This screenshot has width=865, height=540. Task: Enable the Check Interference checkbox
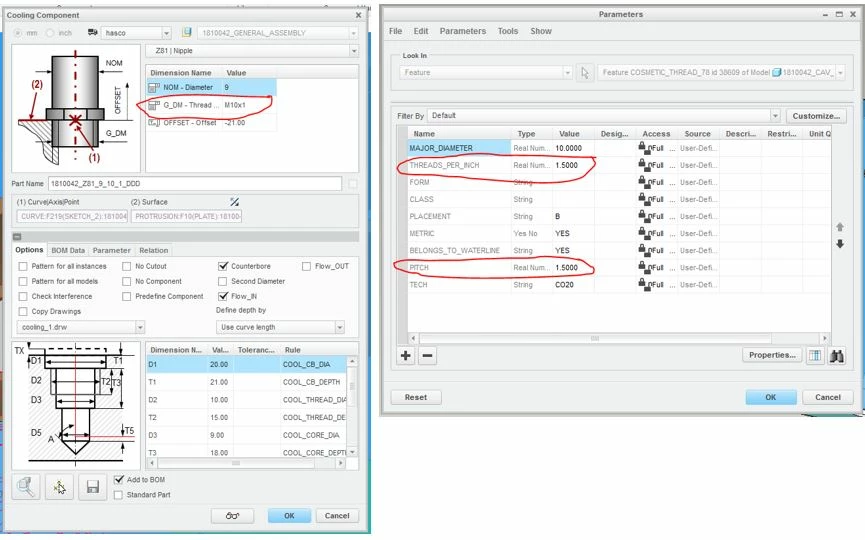coord(23,296)
